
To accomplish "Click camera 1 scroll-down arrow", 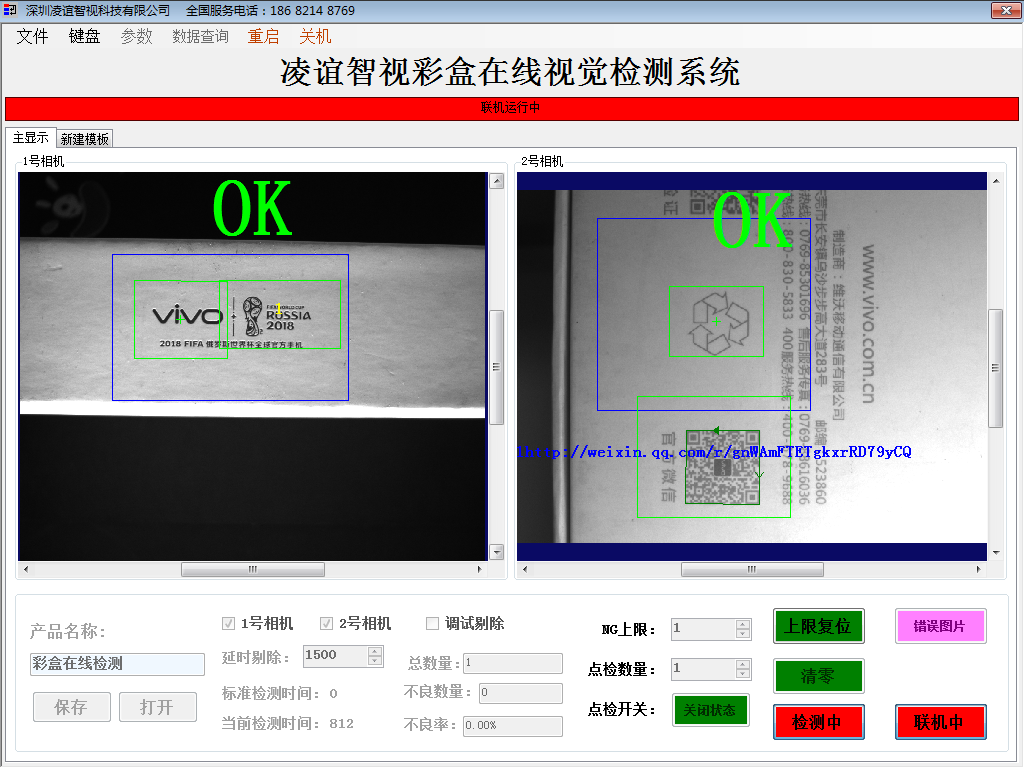I will pyautogui.click(x=496, y=551).
